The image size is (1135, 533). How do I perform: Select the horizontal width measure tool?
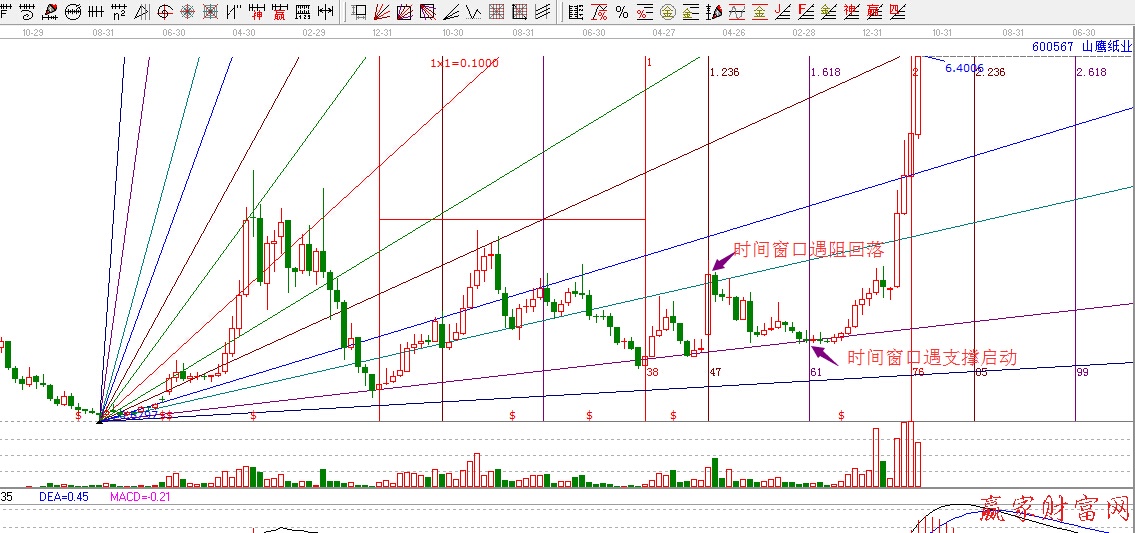pyautogui.click(x=325, y=12)
